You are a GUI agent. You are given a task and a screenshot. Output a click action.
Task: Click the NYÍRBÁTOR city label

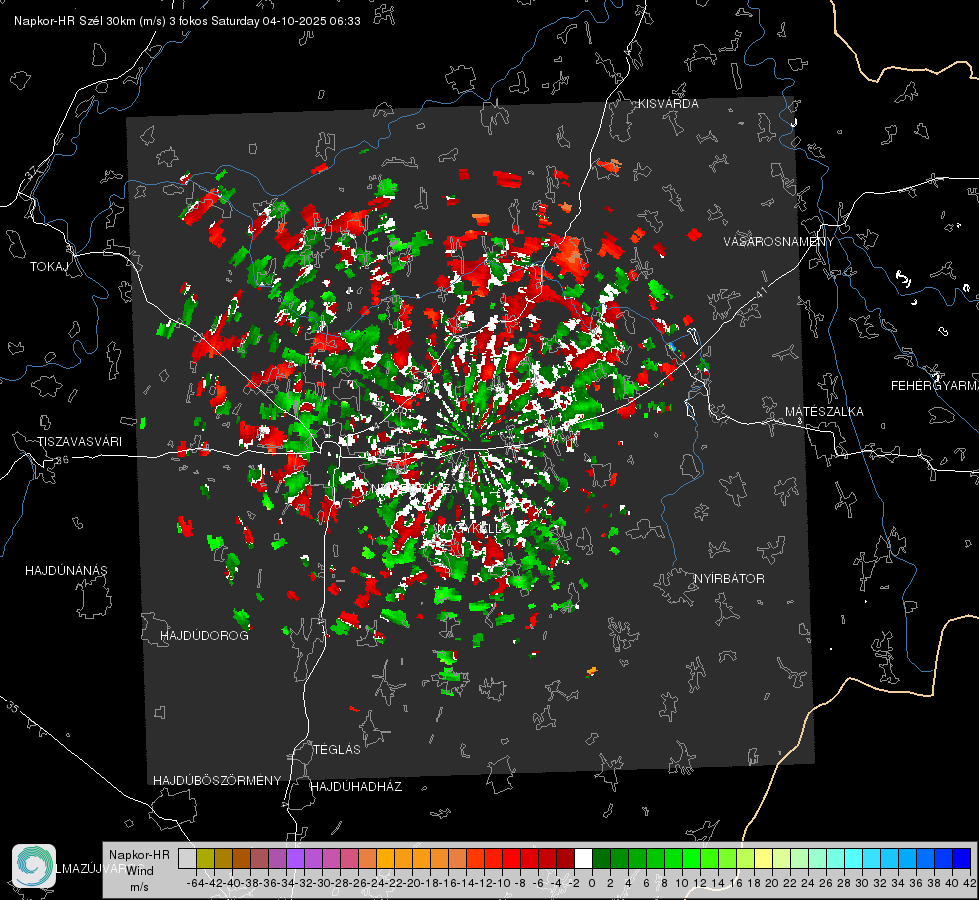click(729, 579)
